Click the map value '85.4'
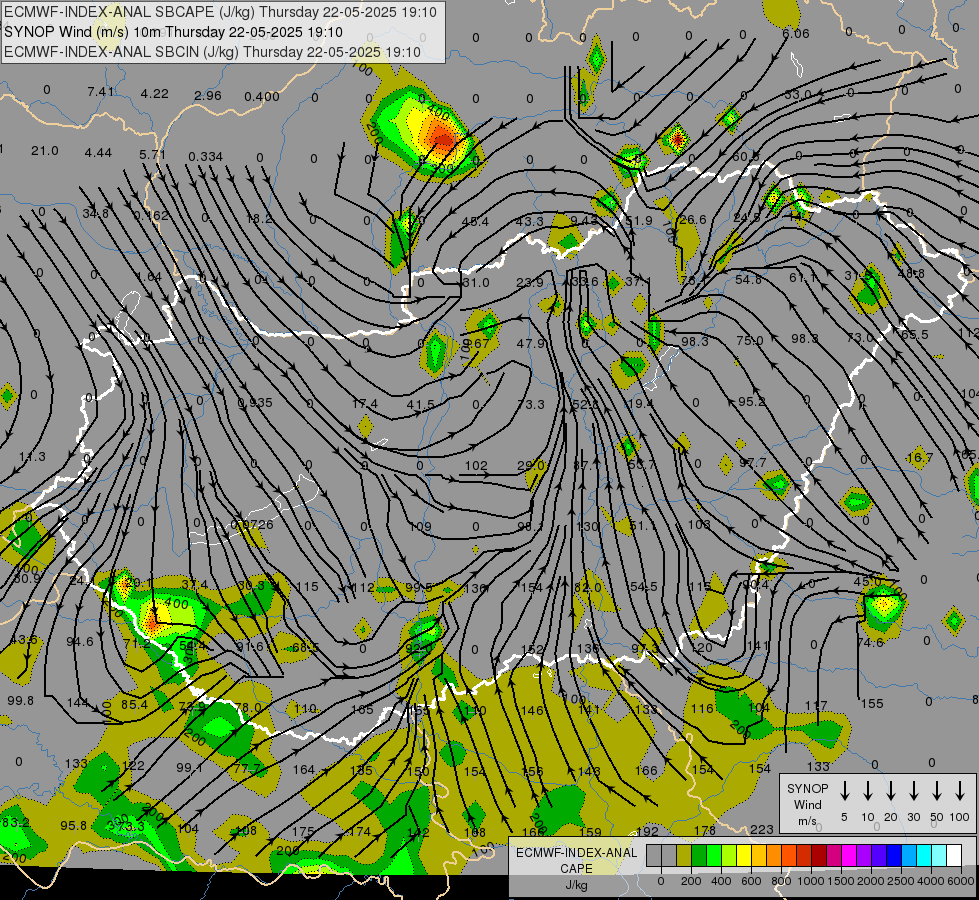Screen dimensions: 979x900 134,705
